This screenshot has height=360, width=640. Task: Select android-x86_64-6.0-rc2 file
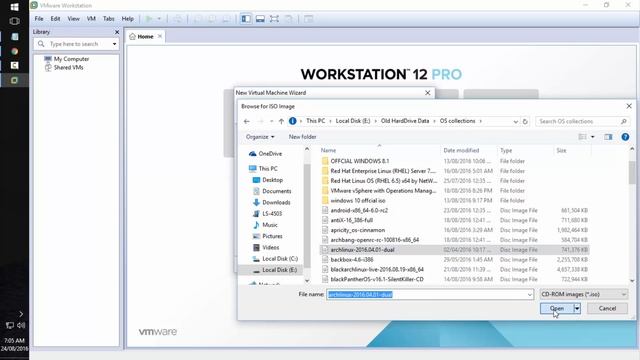(359, 210)
